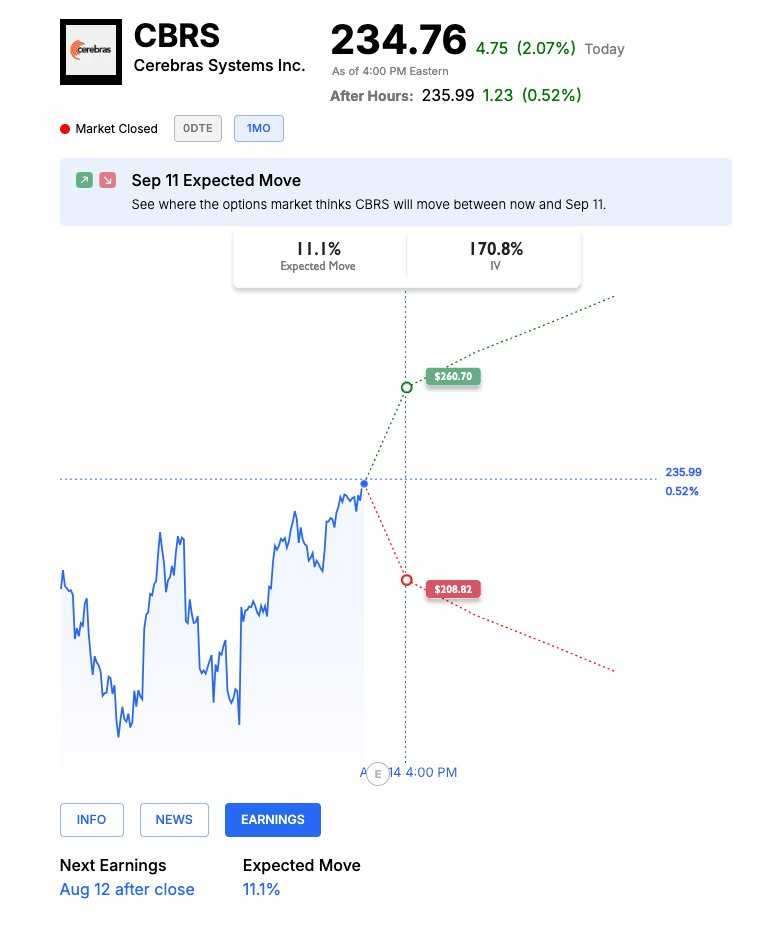Image resolution: width=759 pixels, height=927 pixels.
Task: Click the Sep 11 Expected Move banner
Action: (x=396, y=192)
